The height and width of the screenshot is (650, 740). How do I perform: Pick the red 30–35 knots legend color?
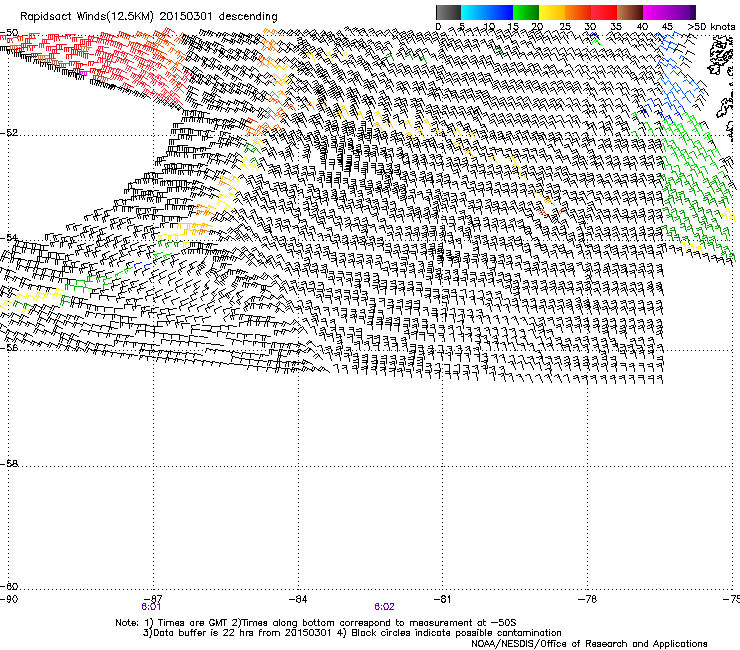pyautogui.click(x=604, y=12)
